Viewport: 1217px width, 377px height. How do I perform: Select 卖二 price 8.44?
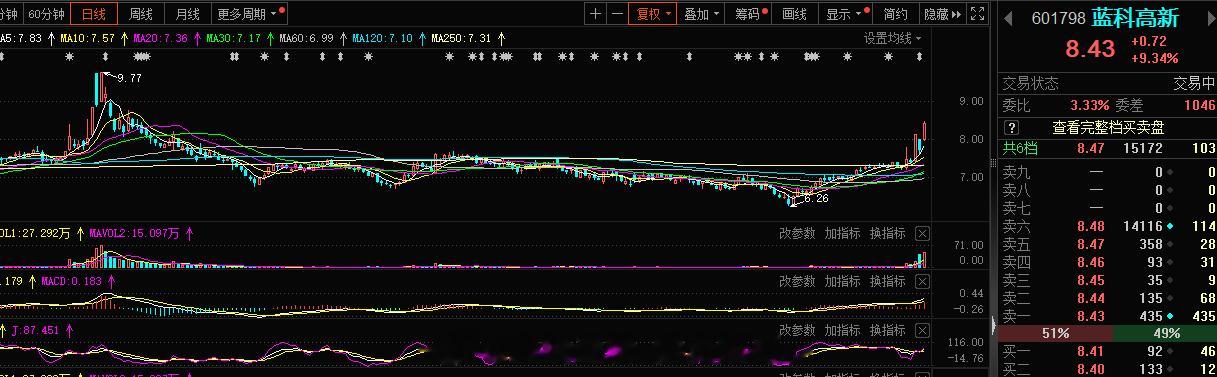[x=1091, y=298]
